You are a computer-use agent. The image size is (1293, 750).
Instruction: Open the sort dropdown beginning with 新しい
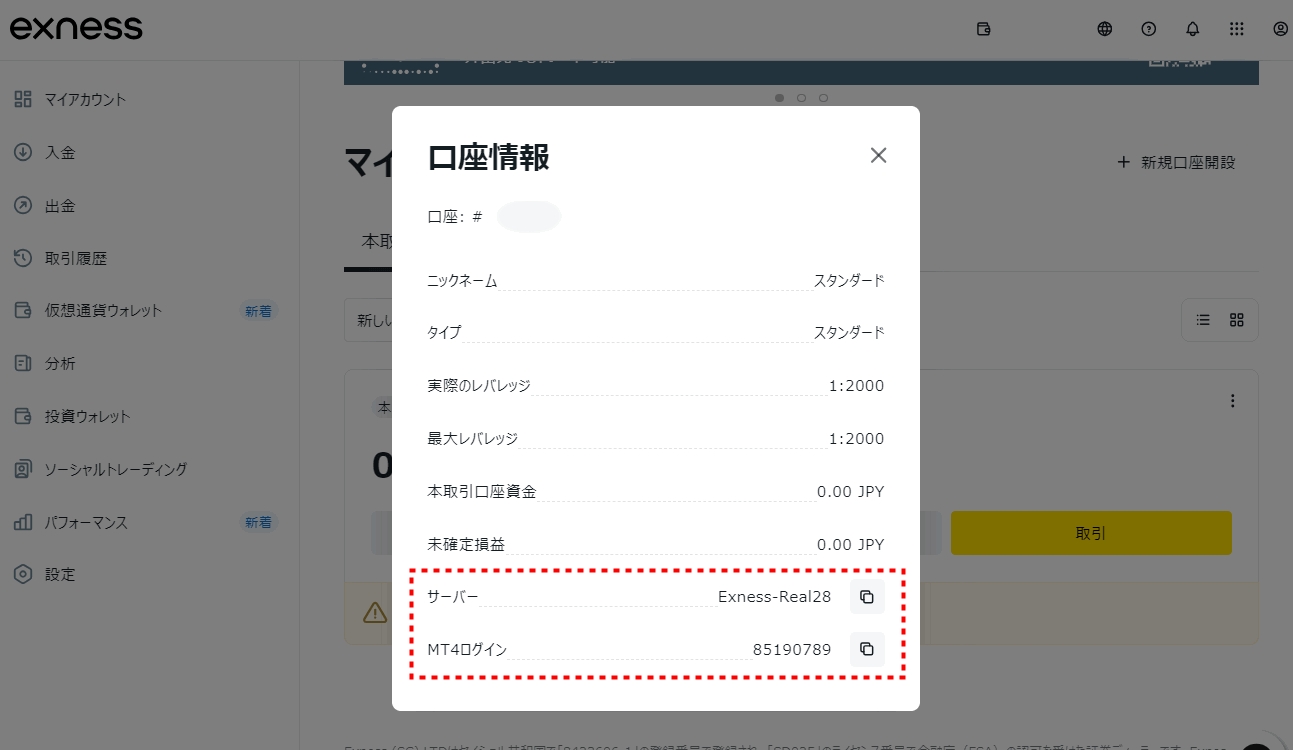[368, 320]
